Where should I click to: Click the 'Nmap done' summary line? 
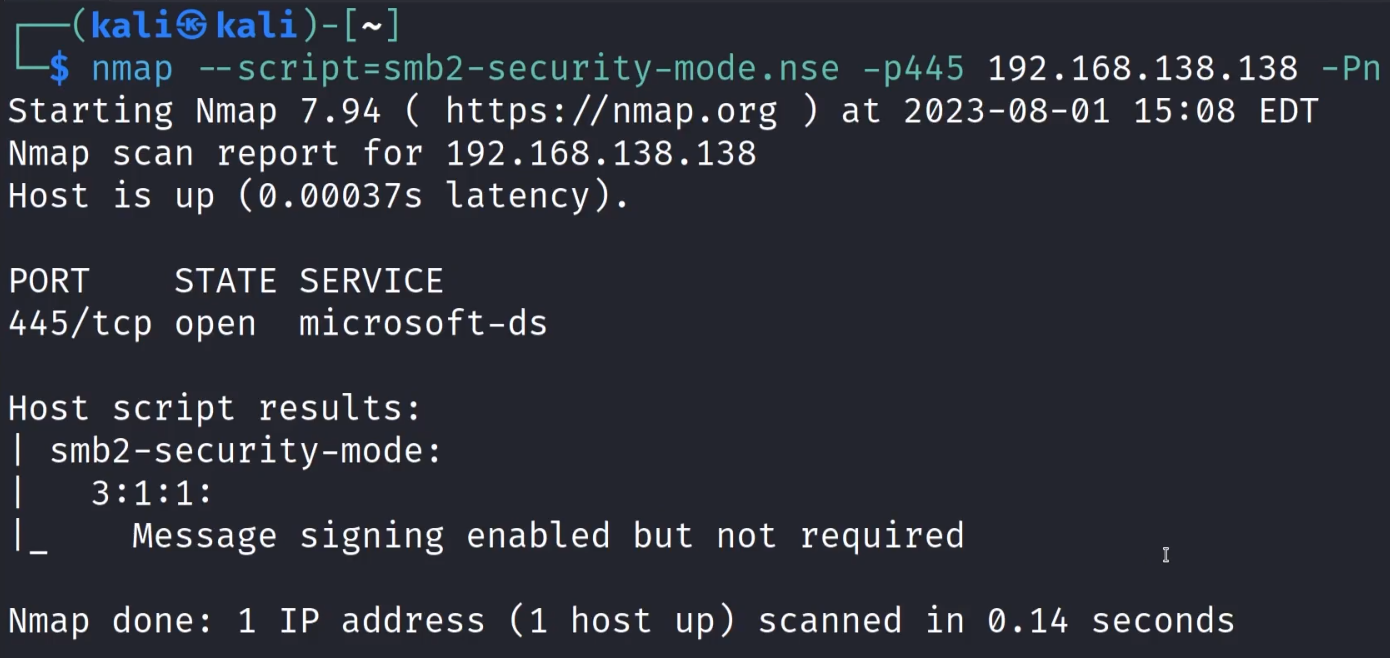pos(621,621)
